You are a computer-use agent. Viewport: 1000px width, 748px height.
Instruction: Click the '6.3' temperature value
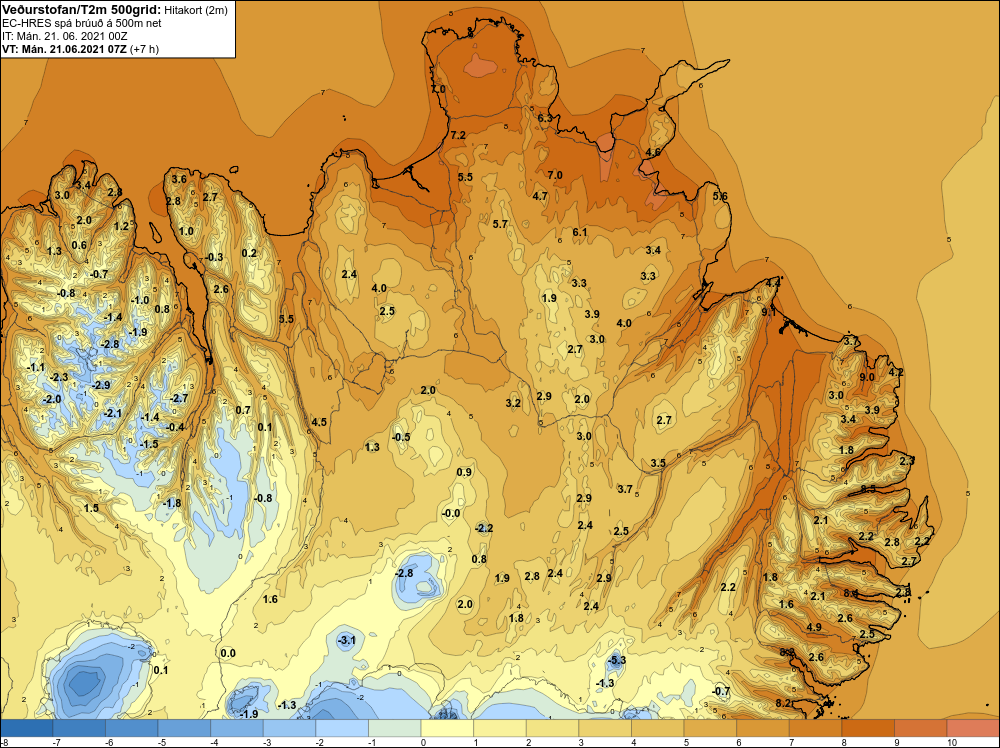tap(545, 118)
